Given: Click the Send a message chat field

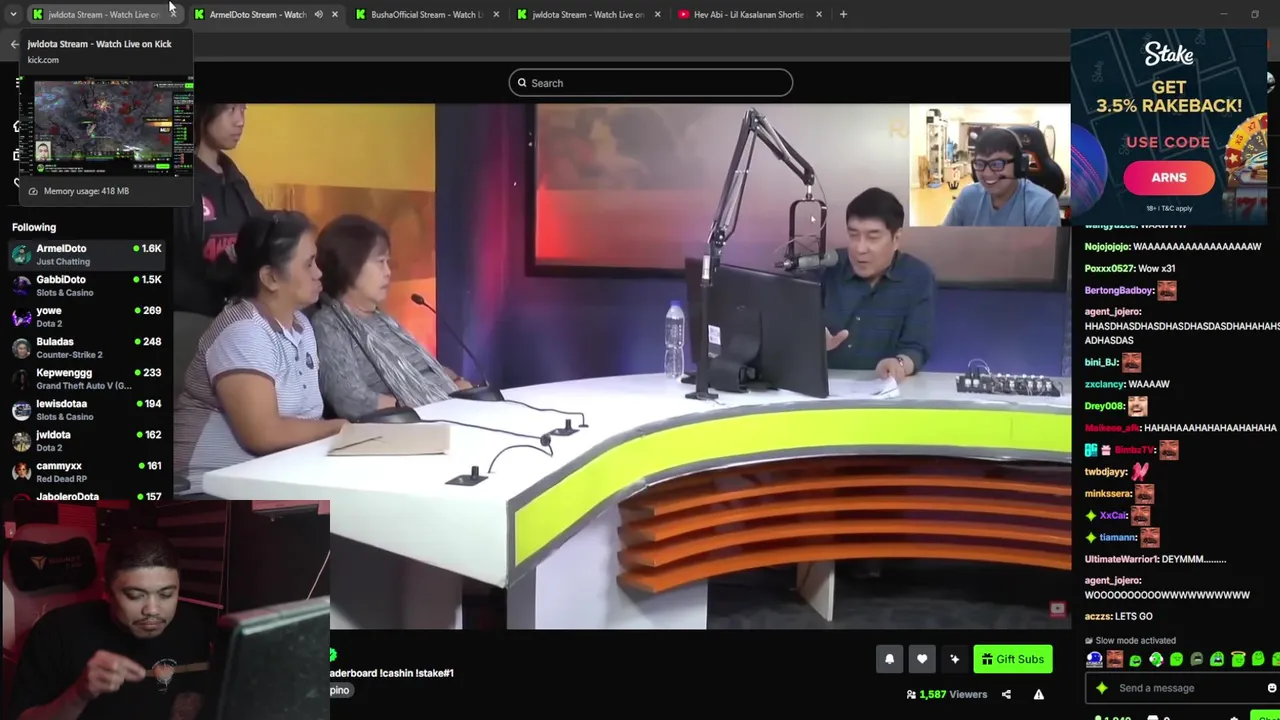Looking at the screenshot, I should click(x=1180, y=688).
